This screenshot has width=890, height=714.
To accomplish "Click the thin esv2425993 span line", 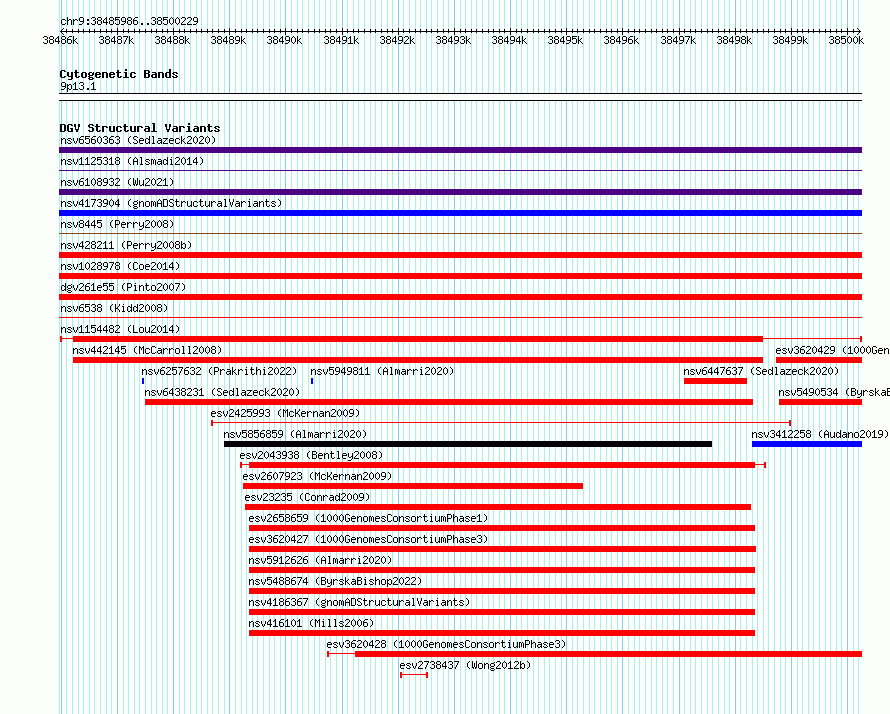I will click(501, 423).
